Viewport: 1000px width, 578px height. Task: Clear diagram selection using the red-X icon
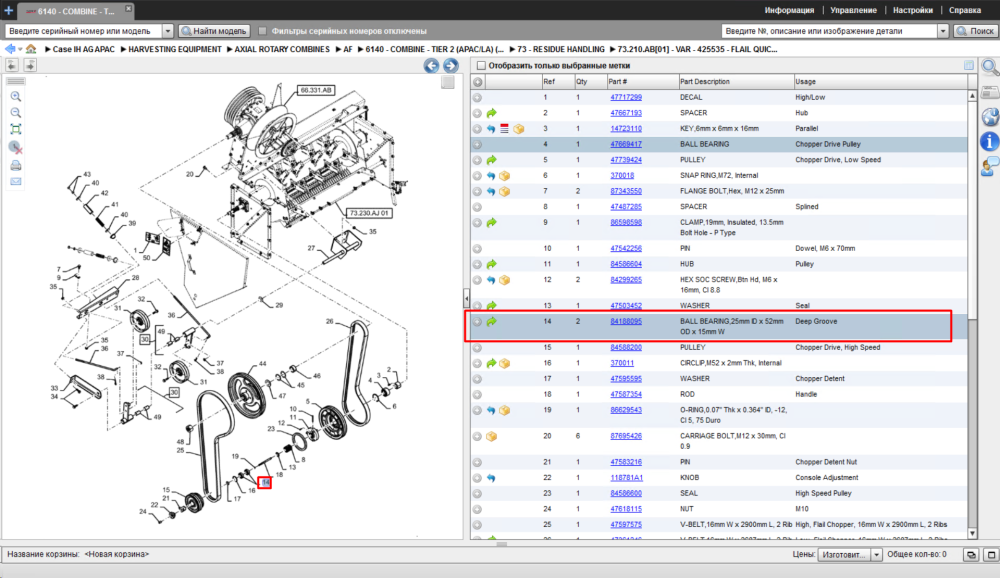16,147
